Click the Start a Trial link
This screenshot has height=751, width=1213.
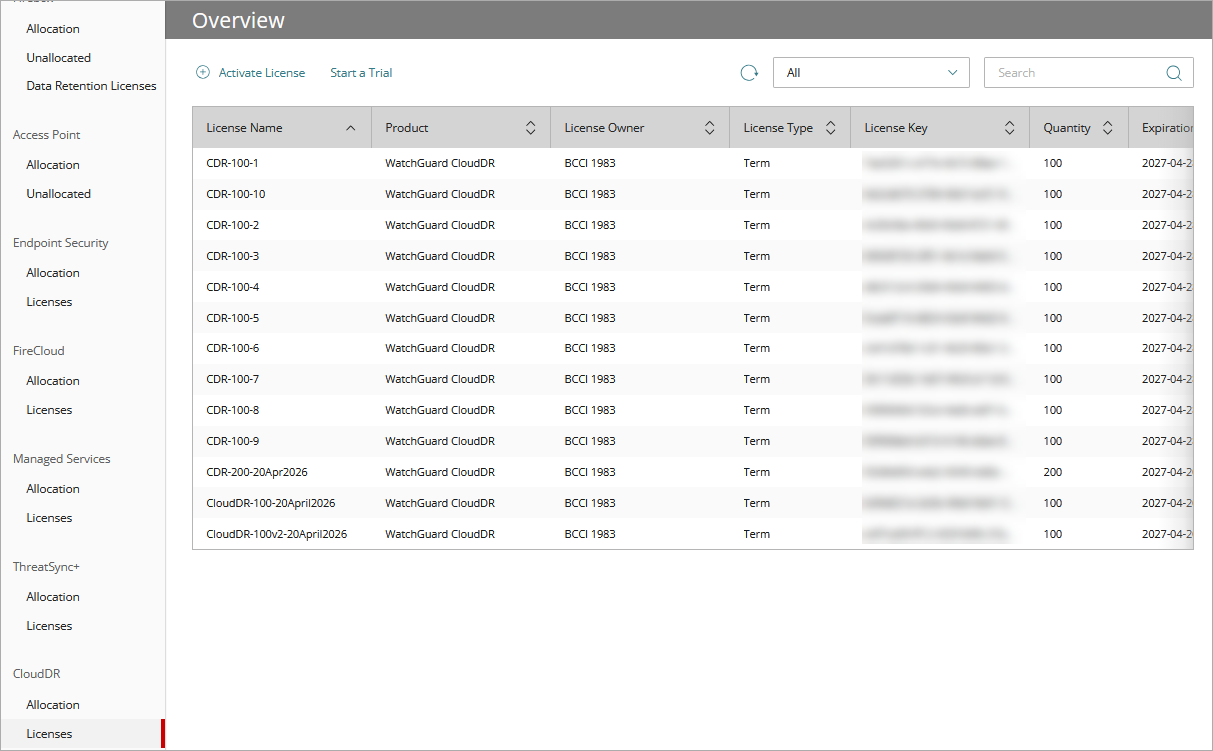[361, 73]
